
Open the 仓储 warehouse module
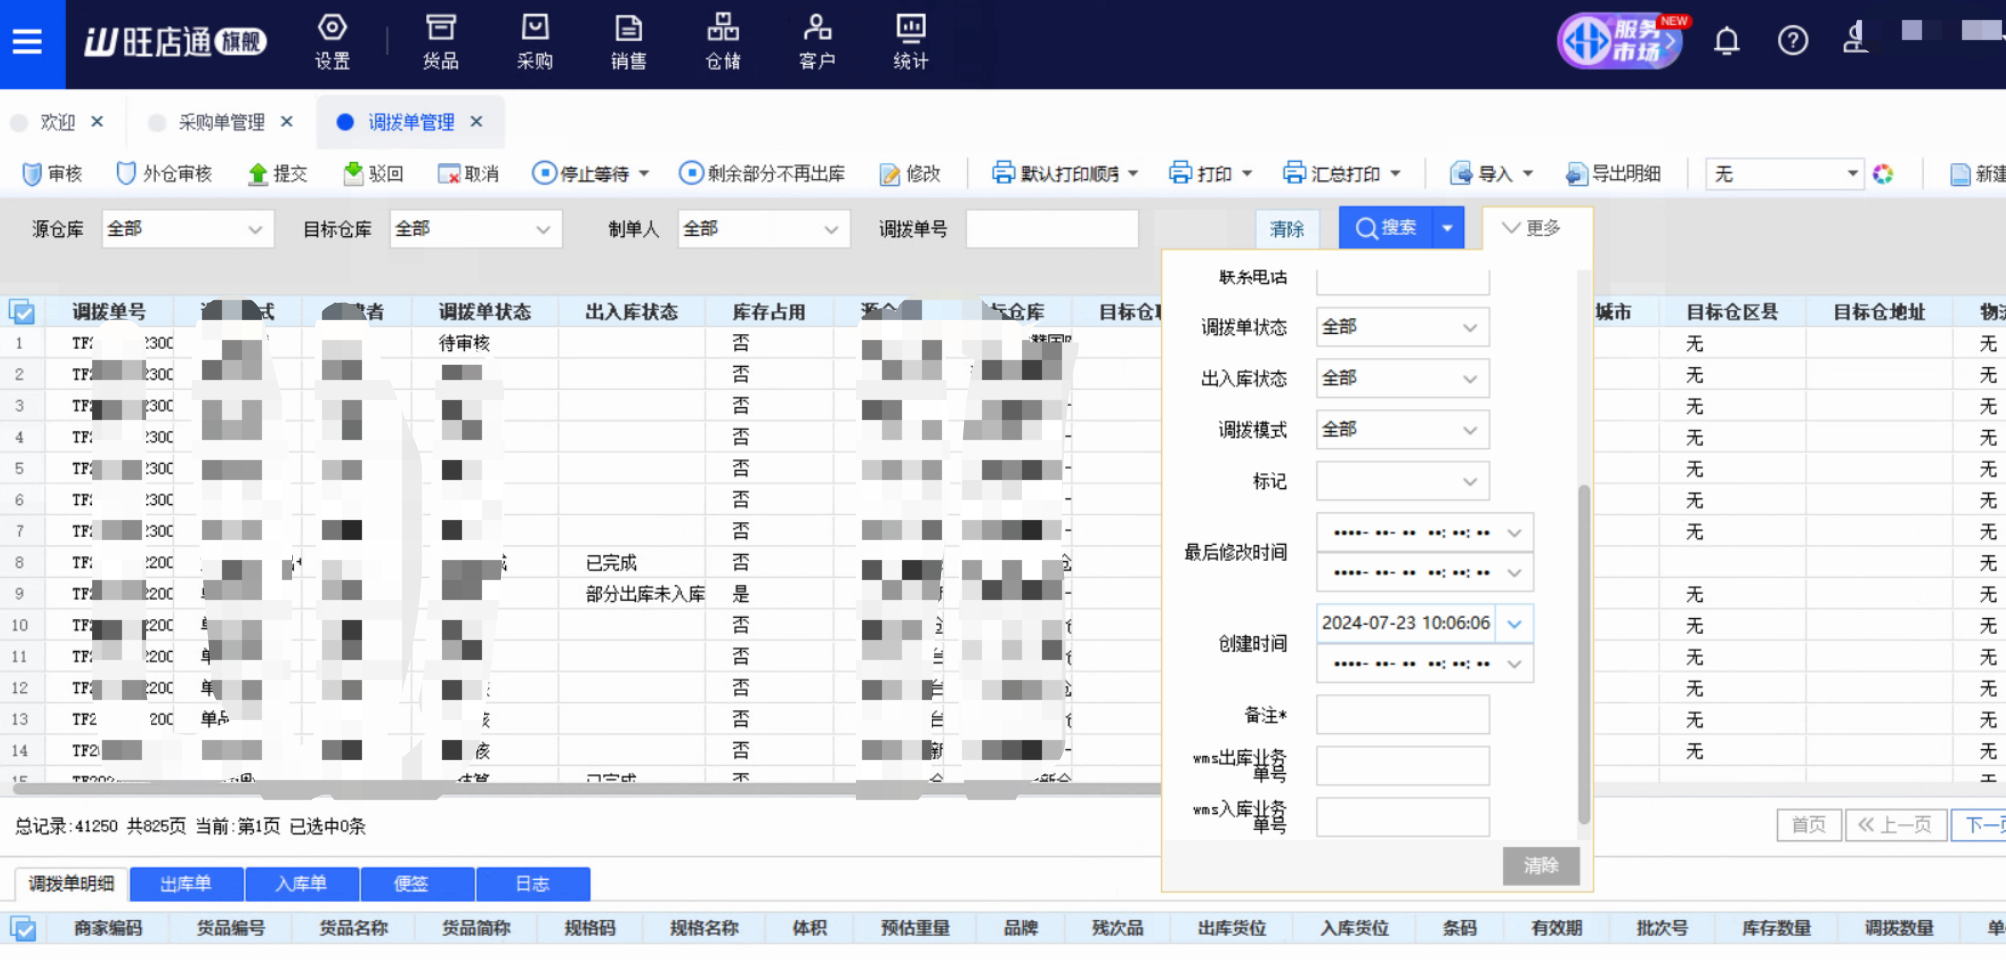723,42
